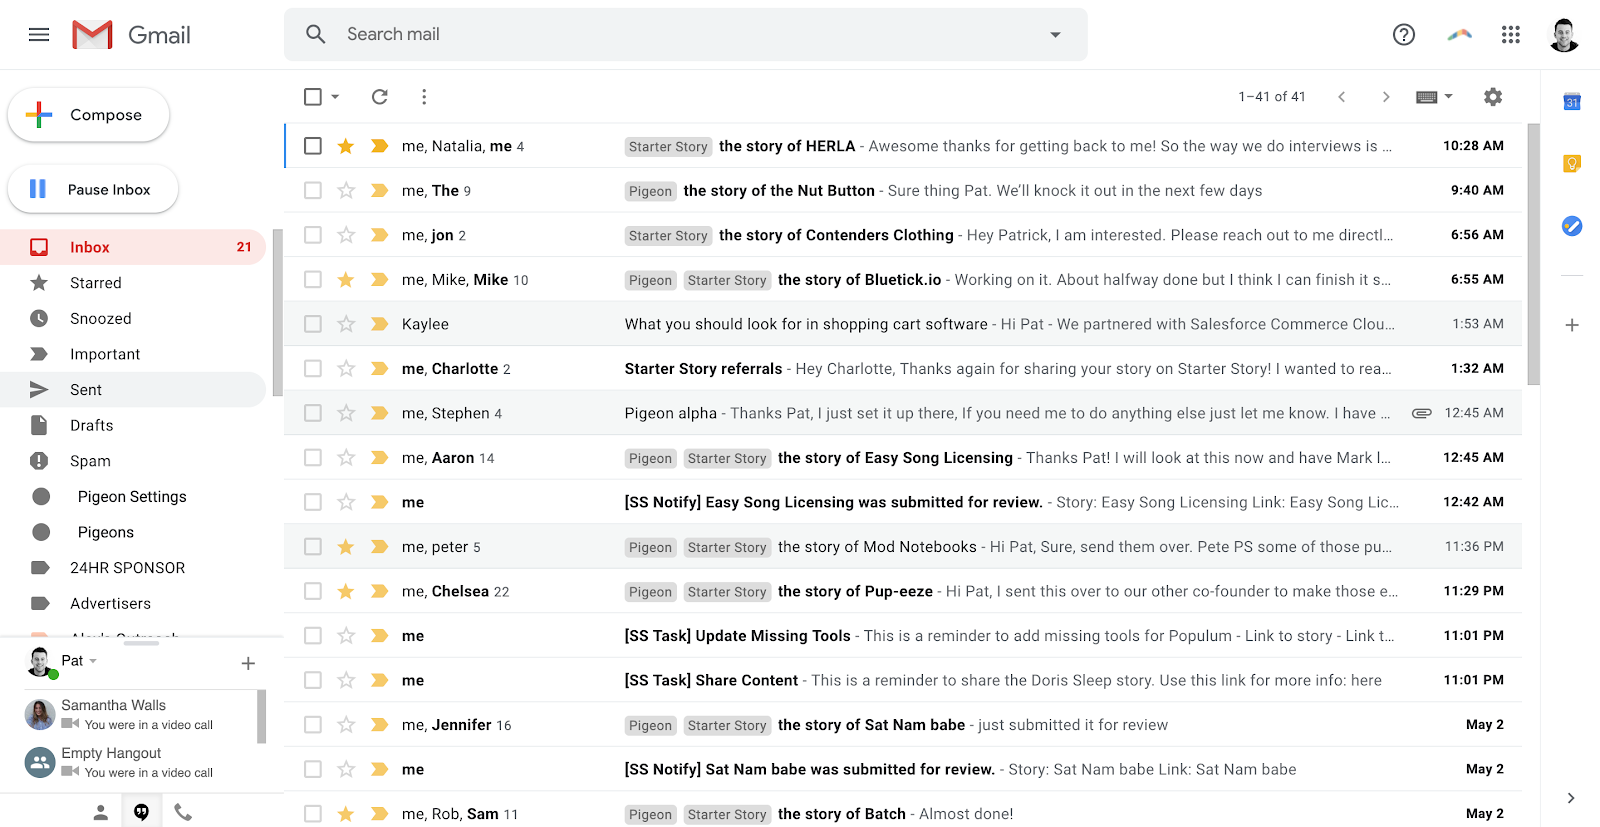Get add-ons with the plus icon
Image resolution: width=1600 pixels, height=827 pixels.
[x=1572, y=325]
